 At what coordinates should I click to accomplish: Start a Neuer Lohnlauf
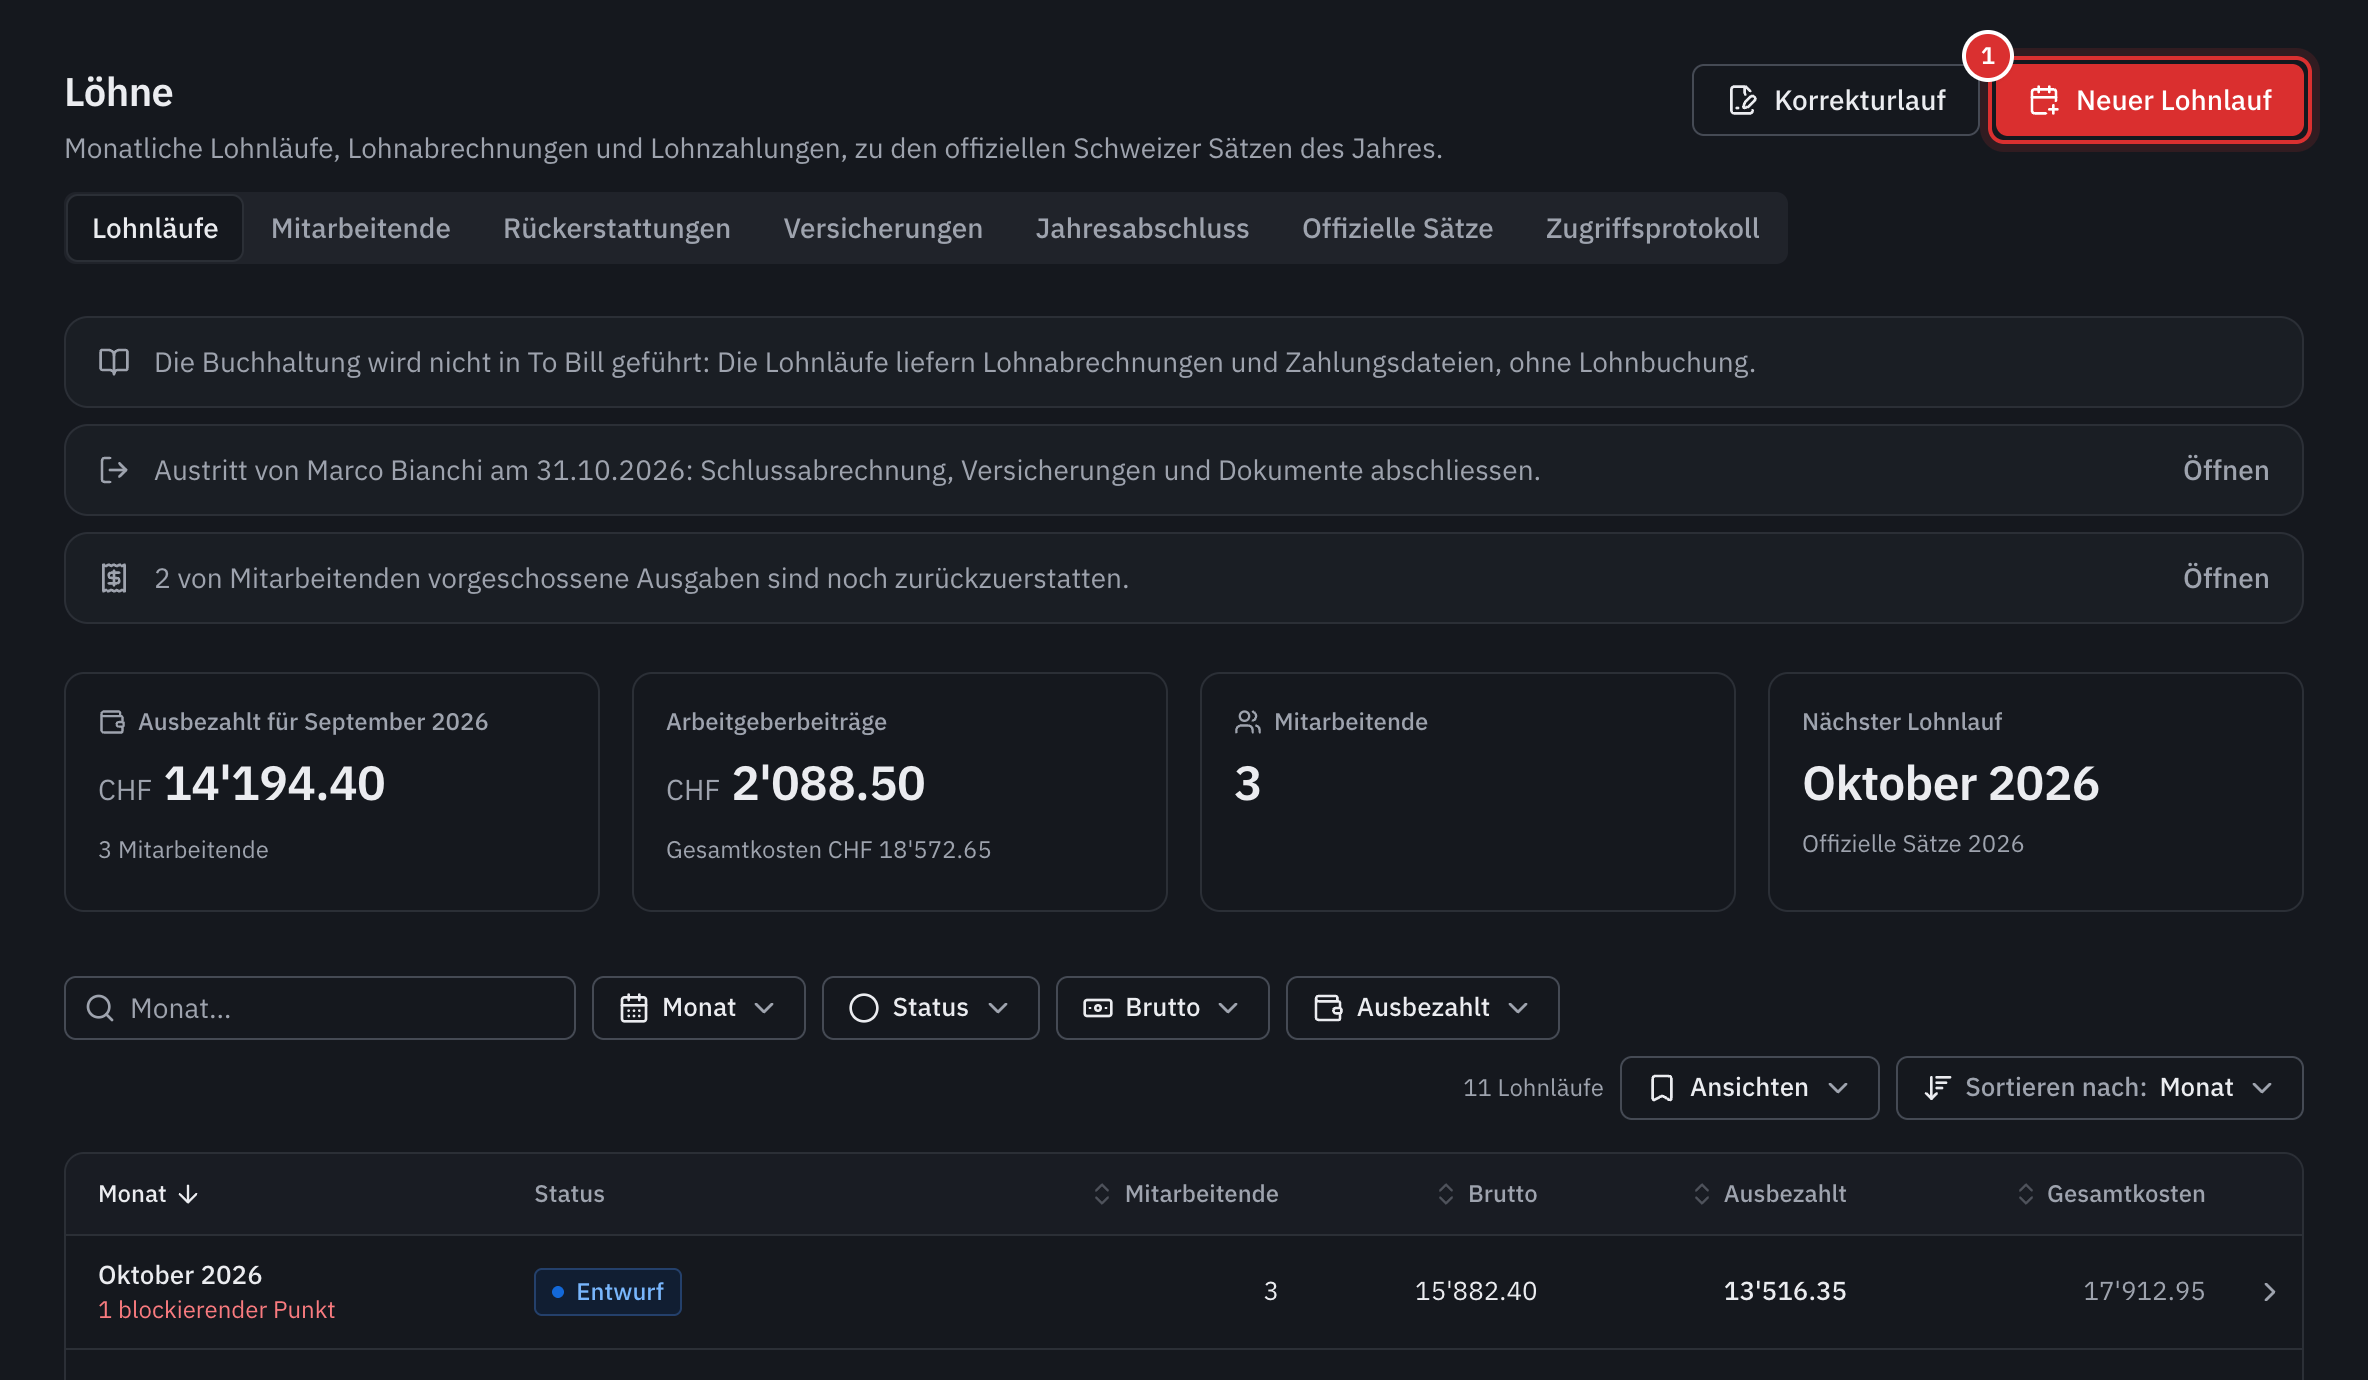(2149, 100)
